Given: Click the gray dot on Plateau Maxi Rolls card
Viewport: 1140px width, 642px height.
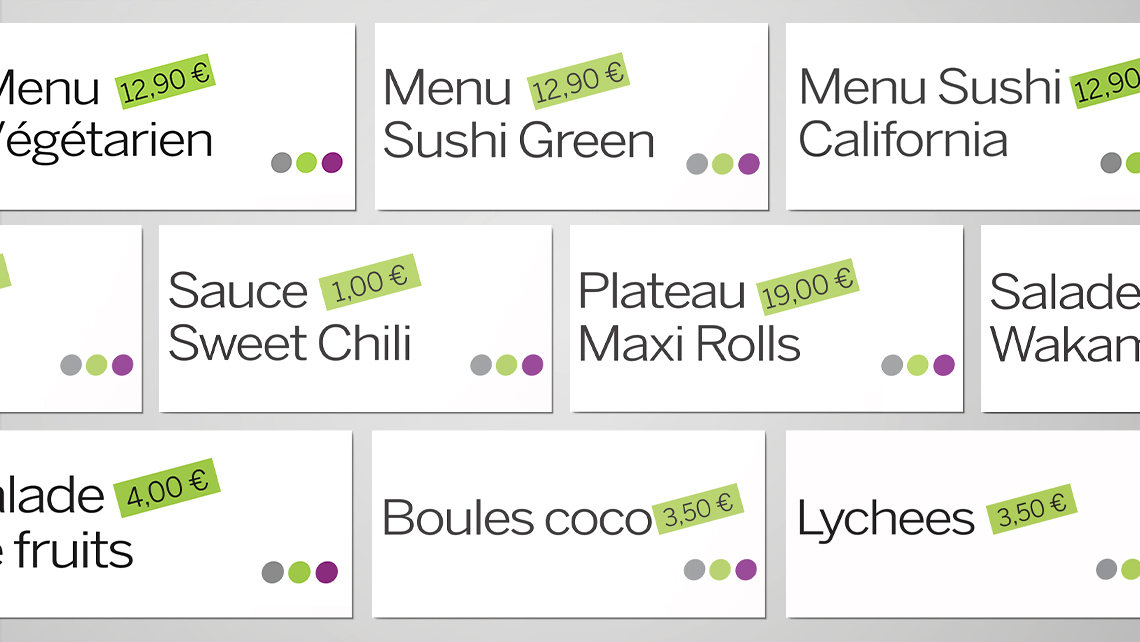Looking at the screenshot, I should click(892, 365).
